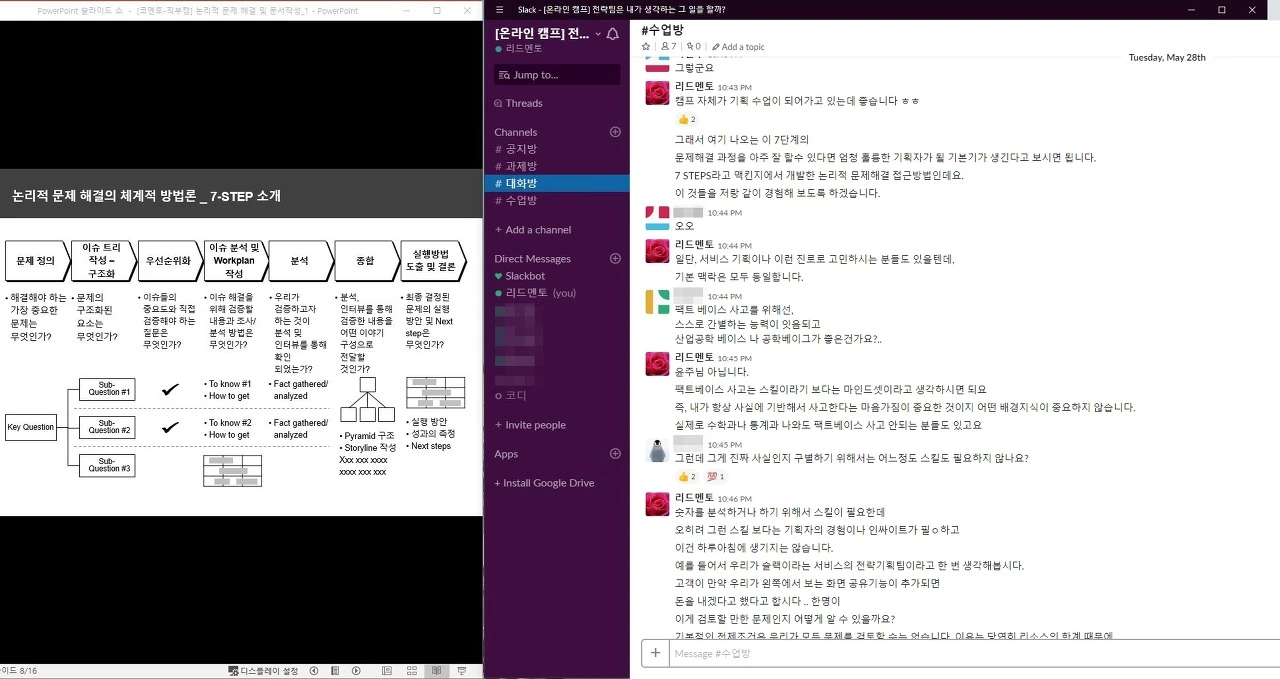View the member count of #수업방
Viewport: 1280px width, 679px height.
(x=668, y=46)
